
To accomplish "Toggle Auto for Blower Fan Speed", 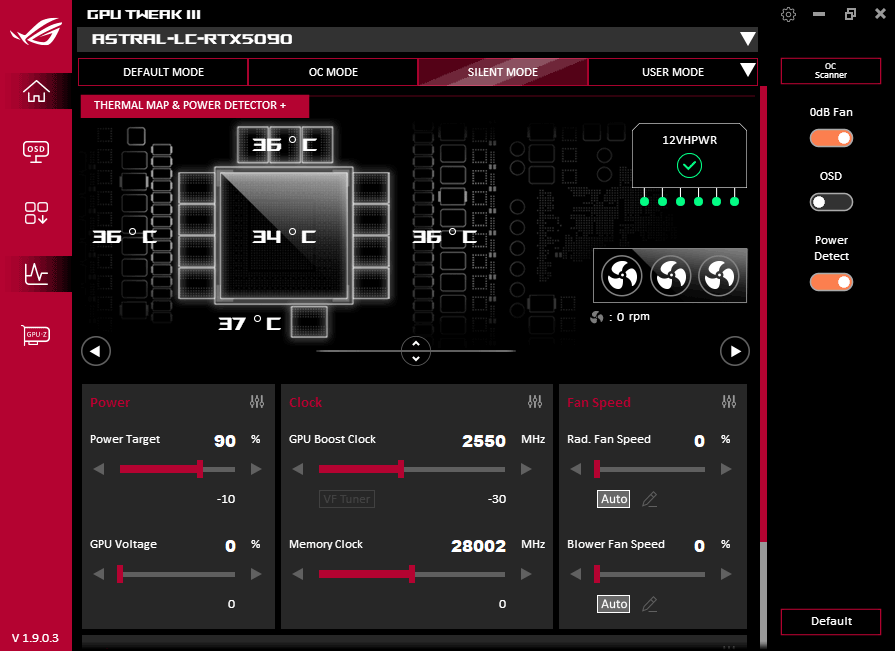I will tap(614, 604).
